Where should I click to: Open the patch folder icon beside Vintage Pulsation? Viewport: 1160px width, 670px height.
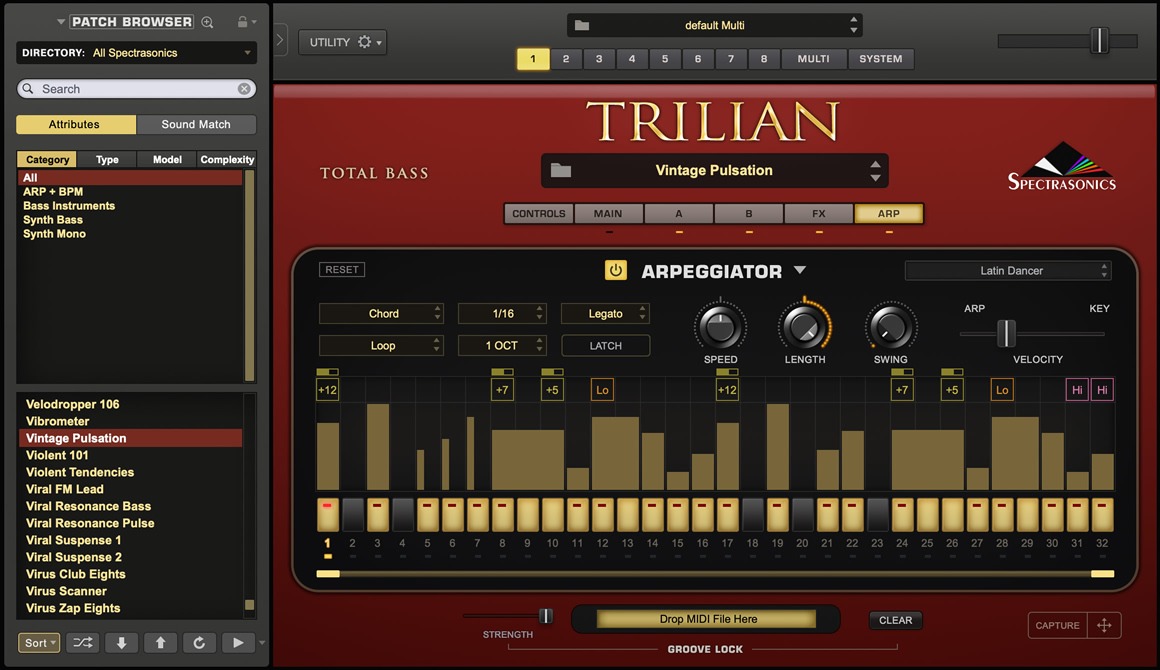point(561,171)
